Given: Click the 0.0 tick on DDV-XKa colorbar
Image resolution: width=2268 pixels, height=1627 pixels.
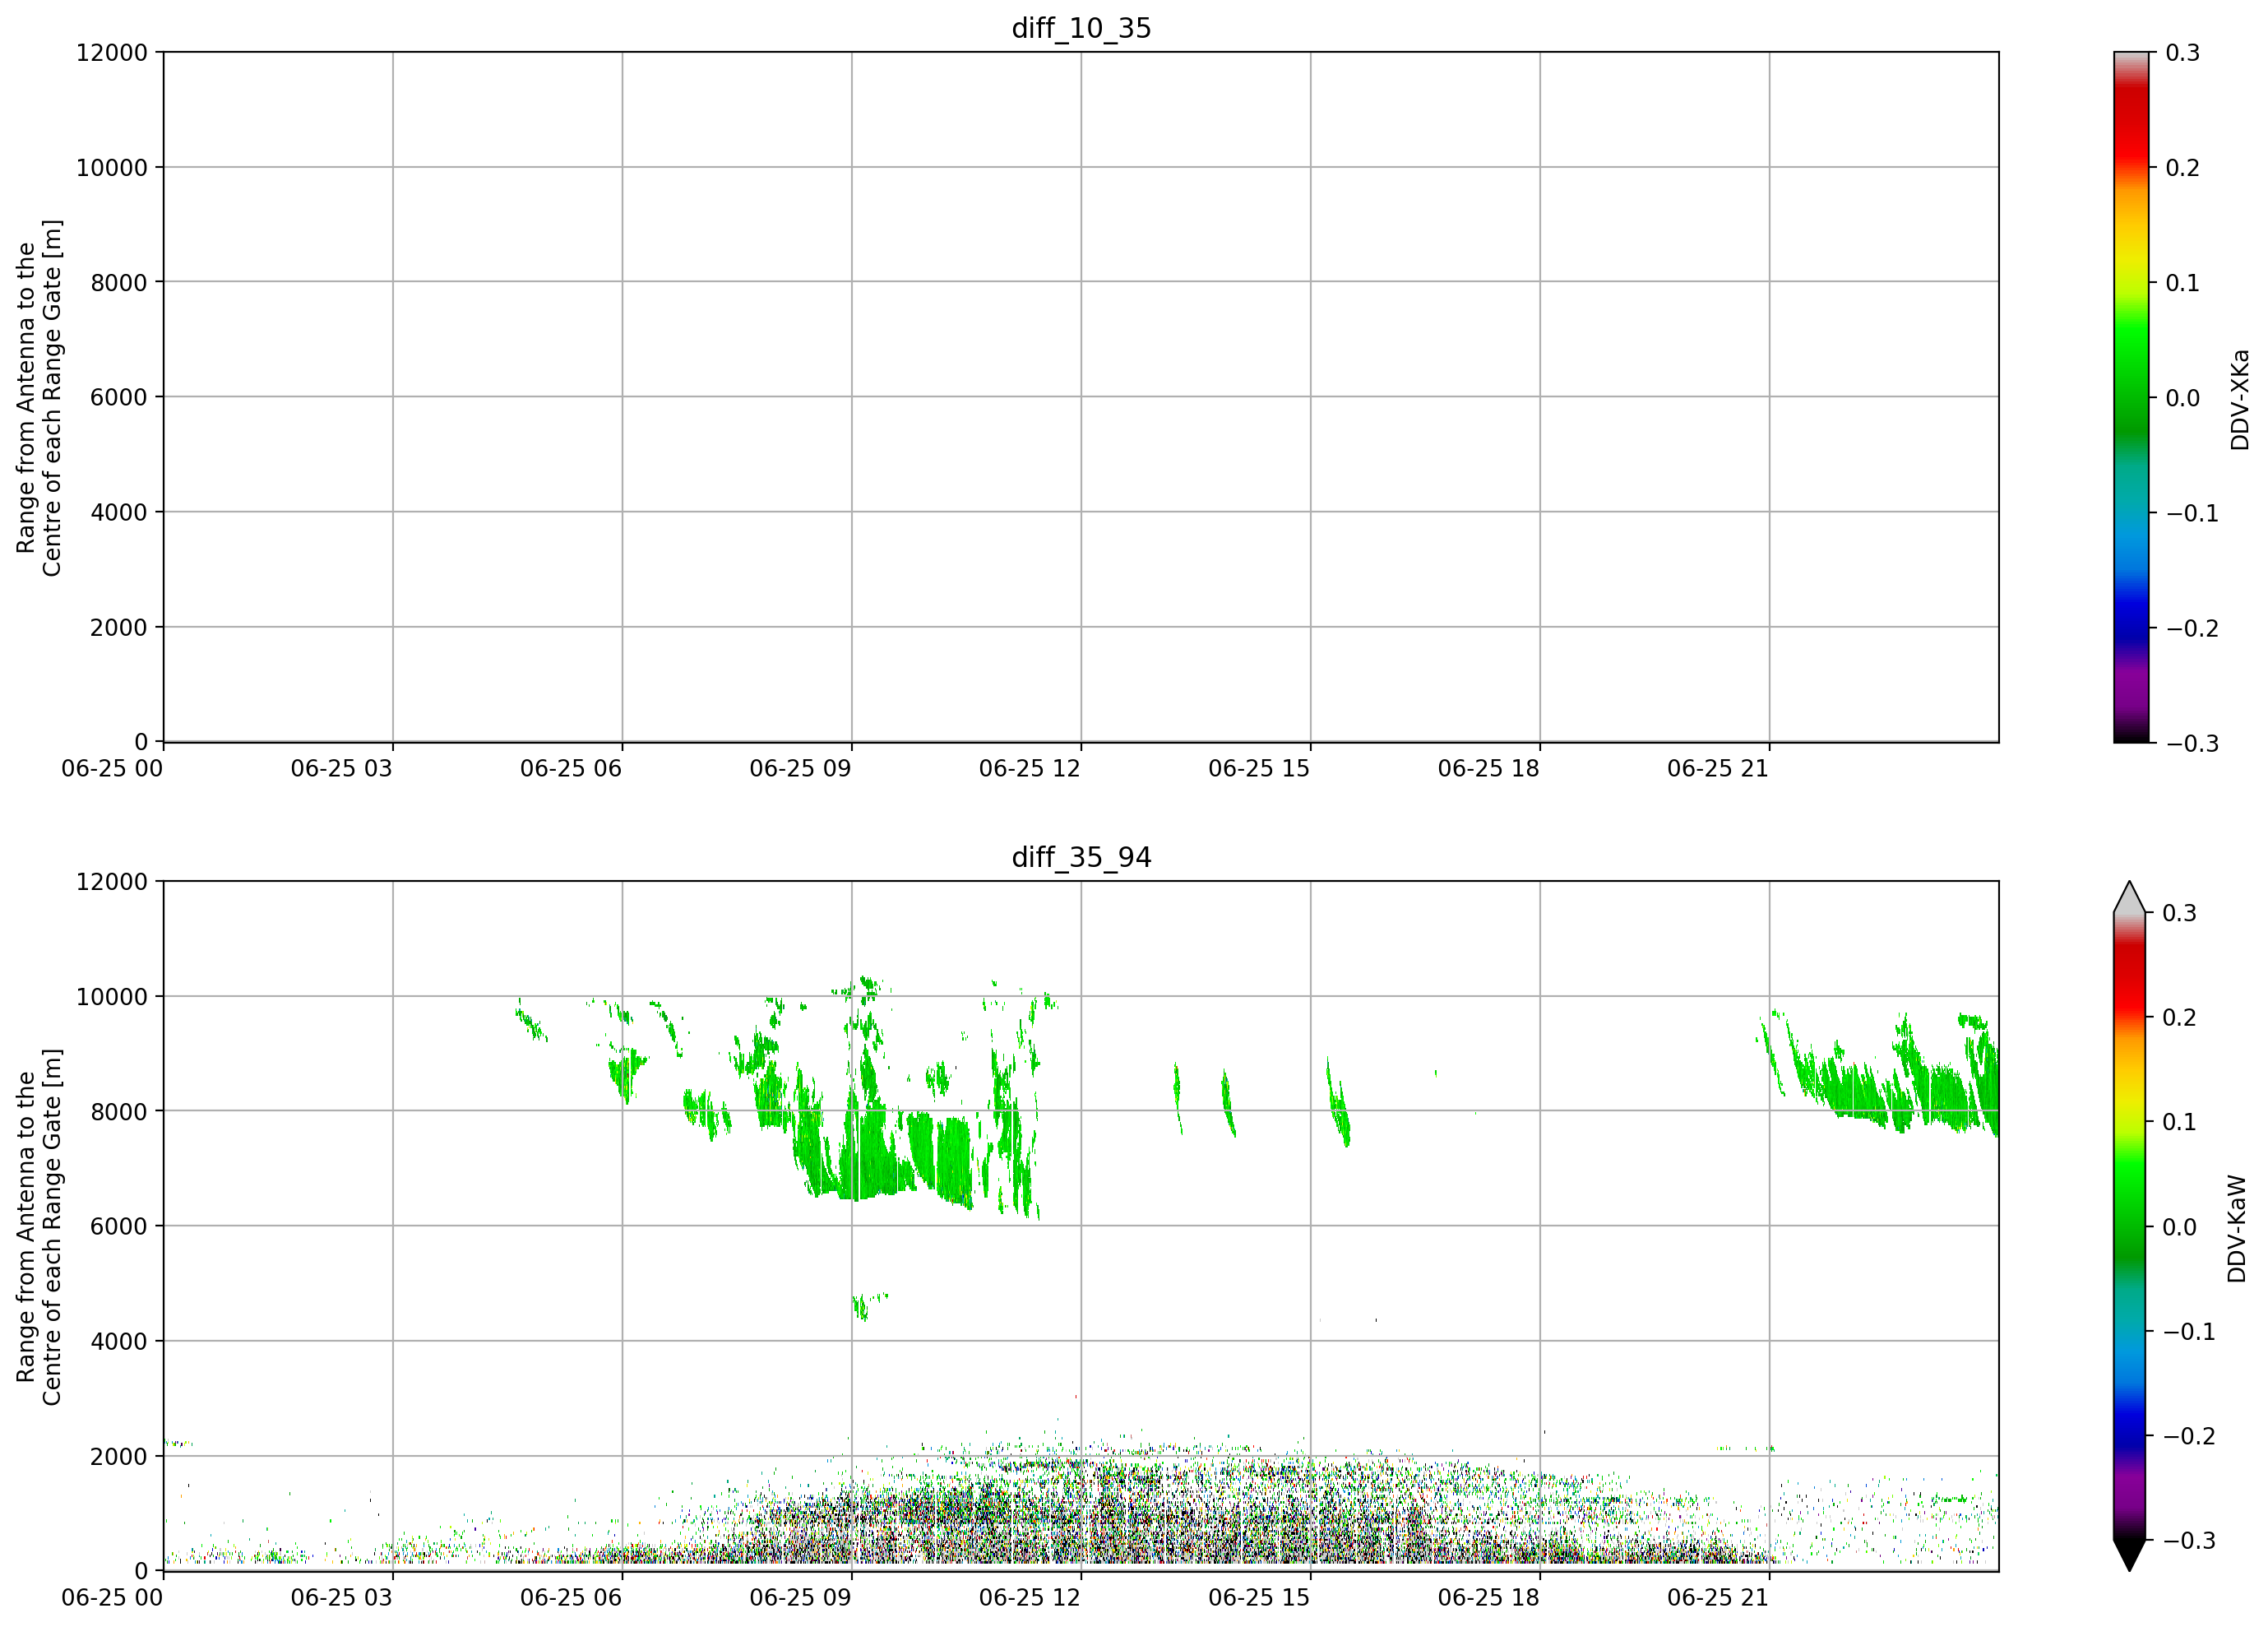Looking at the screenshot, I should (2183, 397).
